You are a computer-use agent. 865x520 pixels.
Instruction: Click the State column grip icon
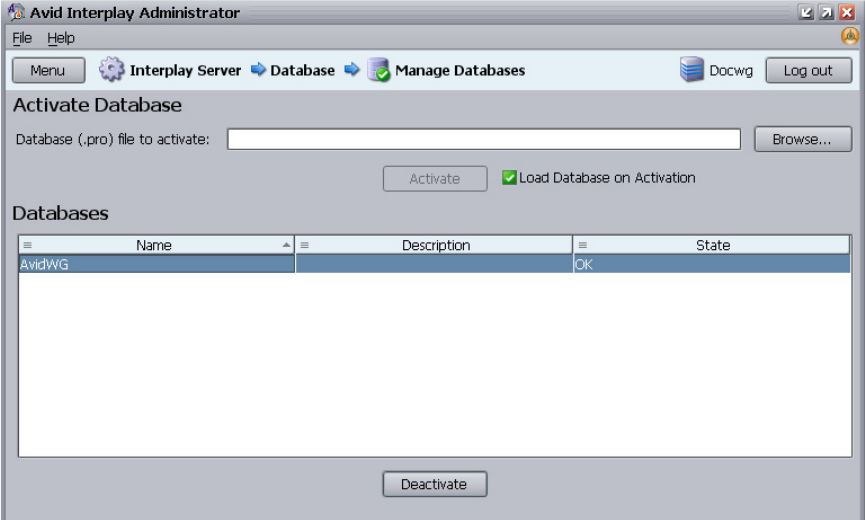click(x=583, y=245)
